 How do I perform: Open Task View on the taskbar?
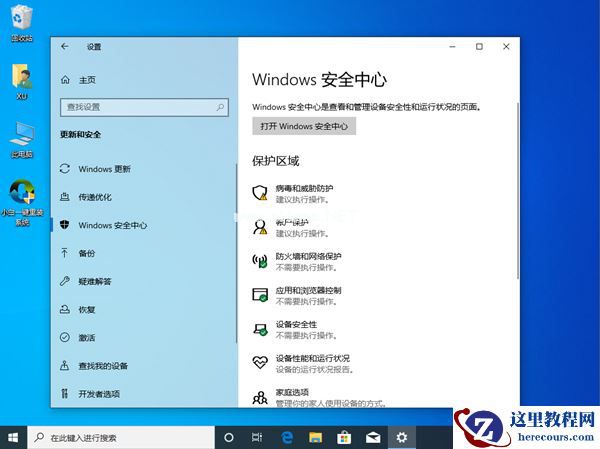click(x=257, y=437)
